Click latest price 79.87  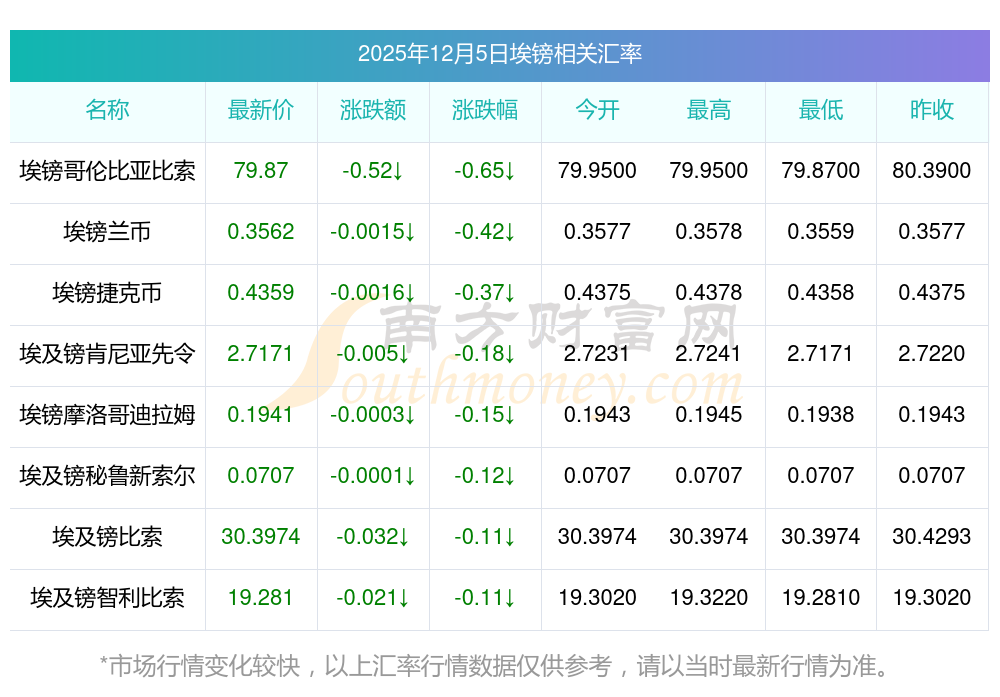pyautogui.click(x=261, y=171)
